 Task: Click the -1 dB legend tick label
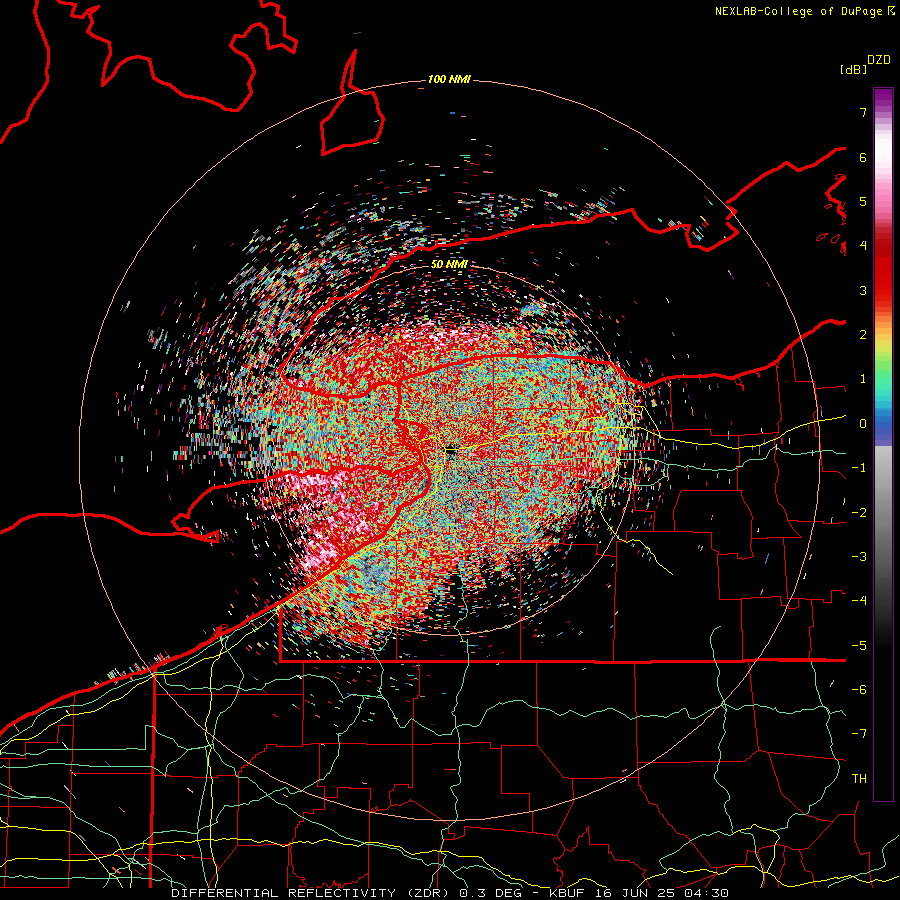click(859, 468)
